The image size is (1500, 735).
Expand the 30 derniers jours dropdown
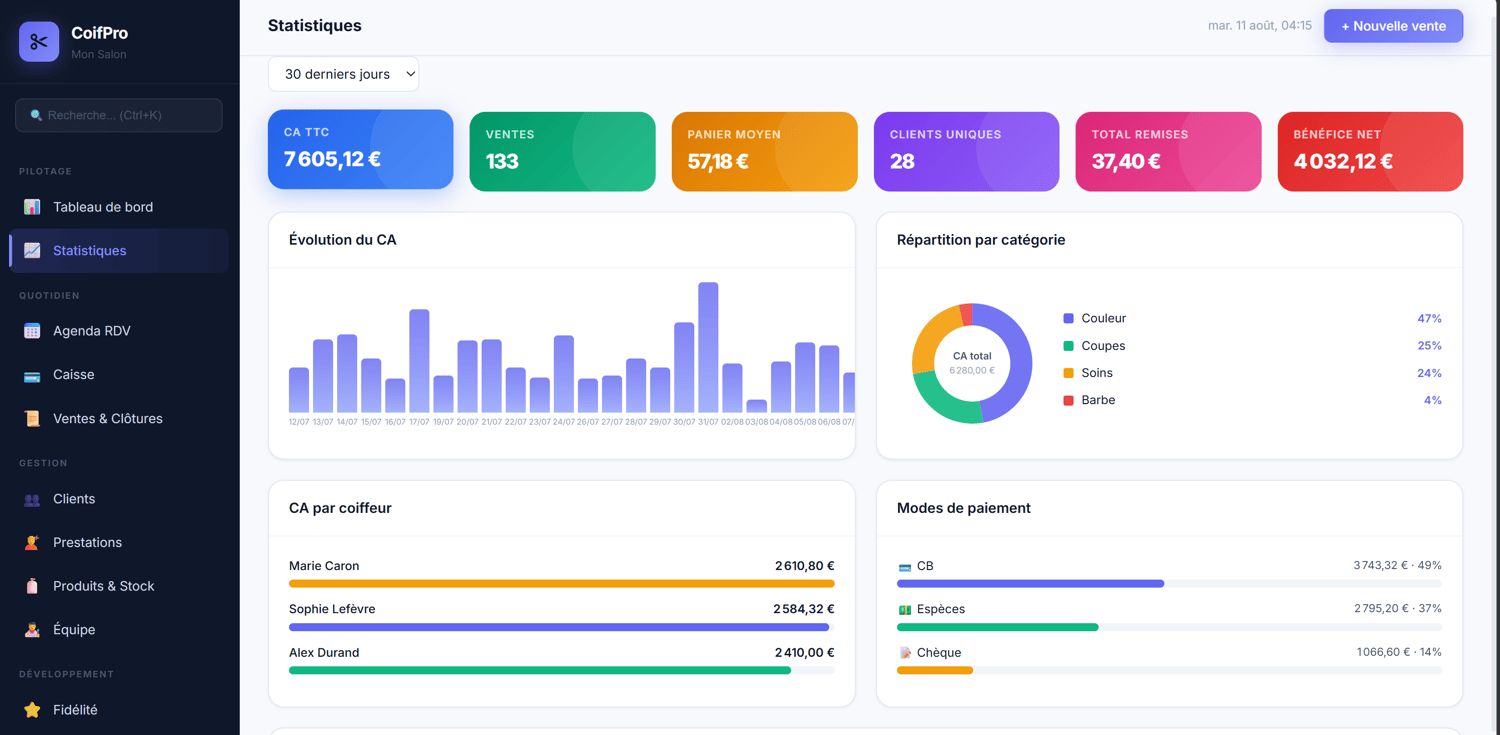(343, 74)
